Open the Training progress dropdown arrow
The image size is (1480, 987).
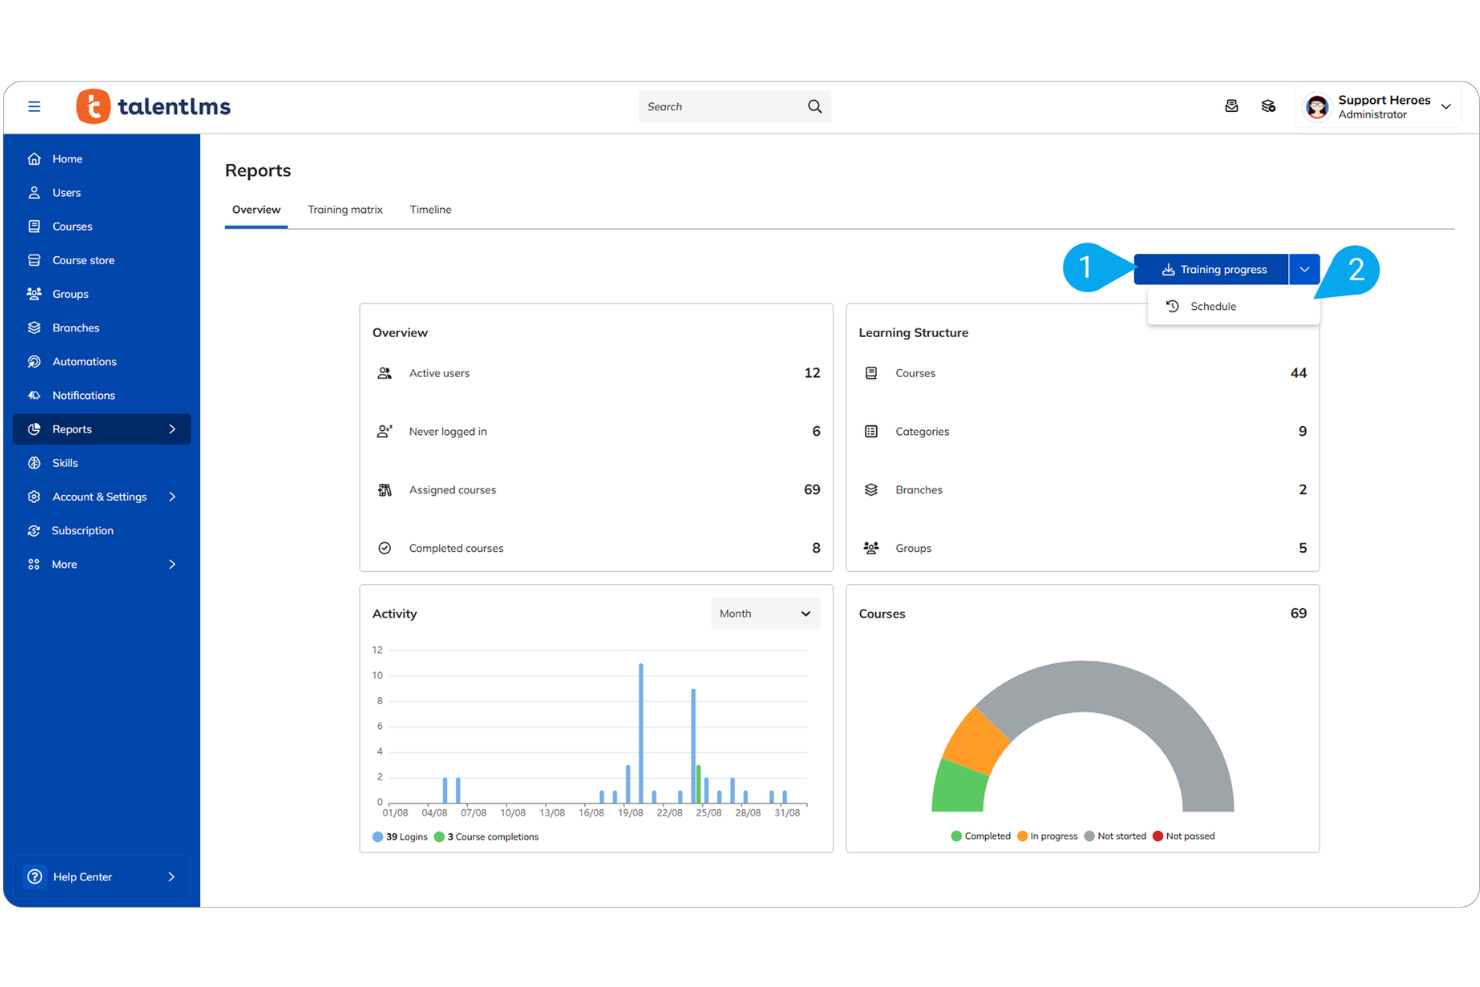(1304, 268)
